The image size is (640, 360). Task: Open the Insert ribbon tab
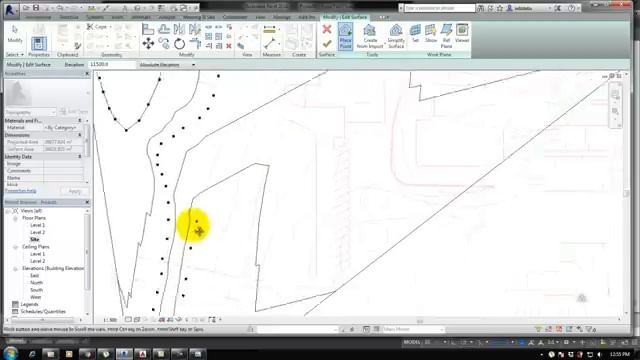(118, 18)
